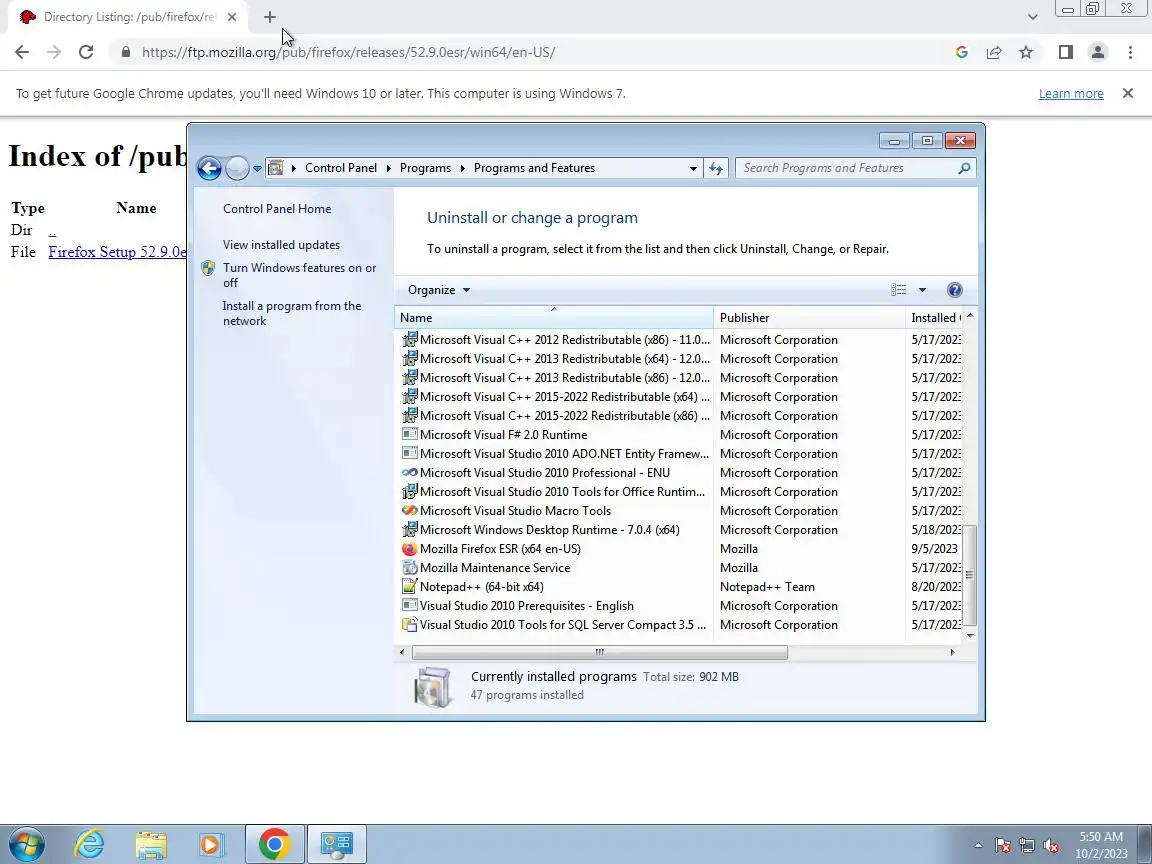
Task: Open Chrome three-dot menu
Action: [1130, 52]
